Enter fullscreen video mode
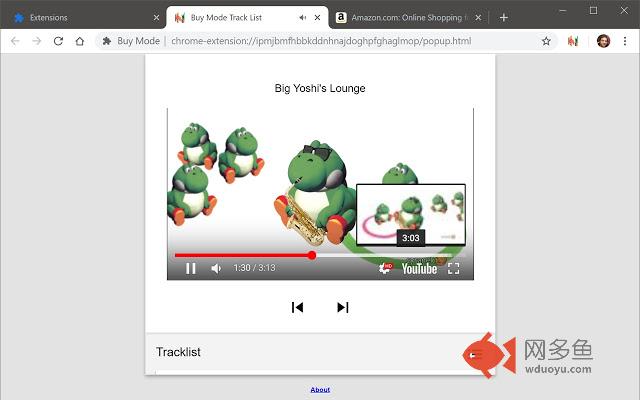The image size is (640, 400). point(453,268)
